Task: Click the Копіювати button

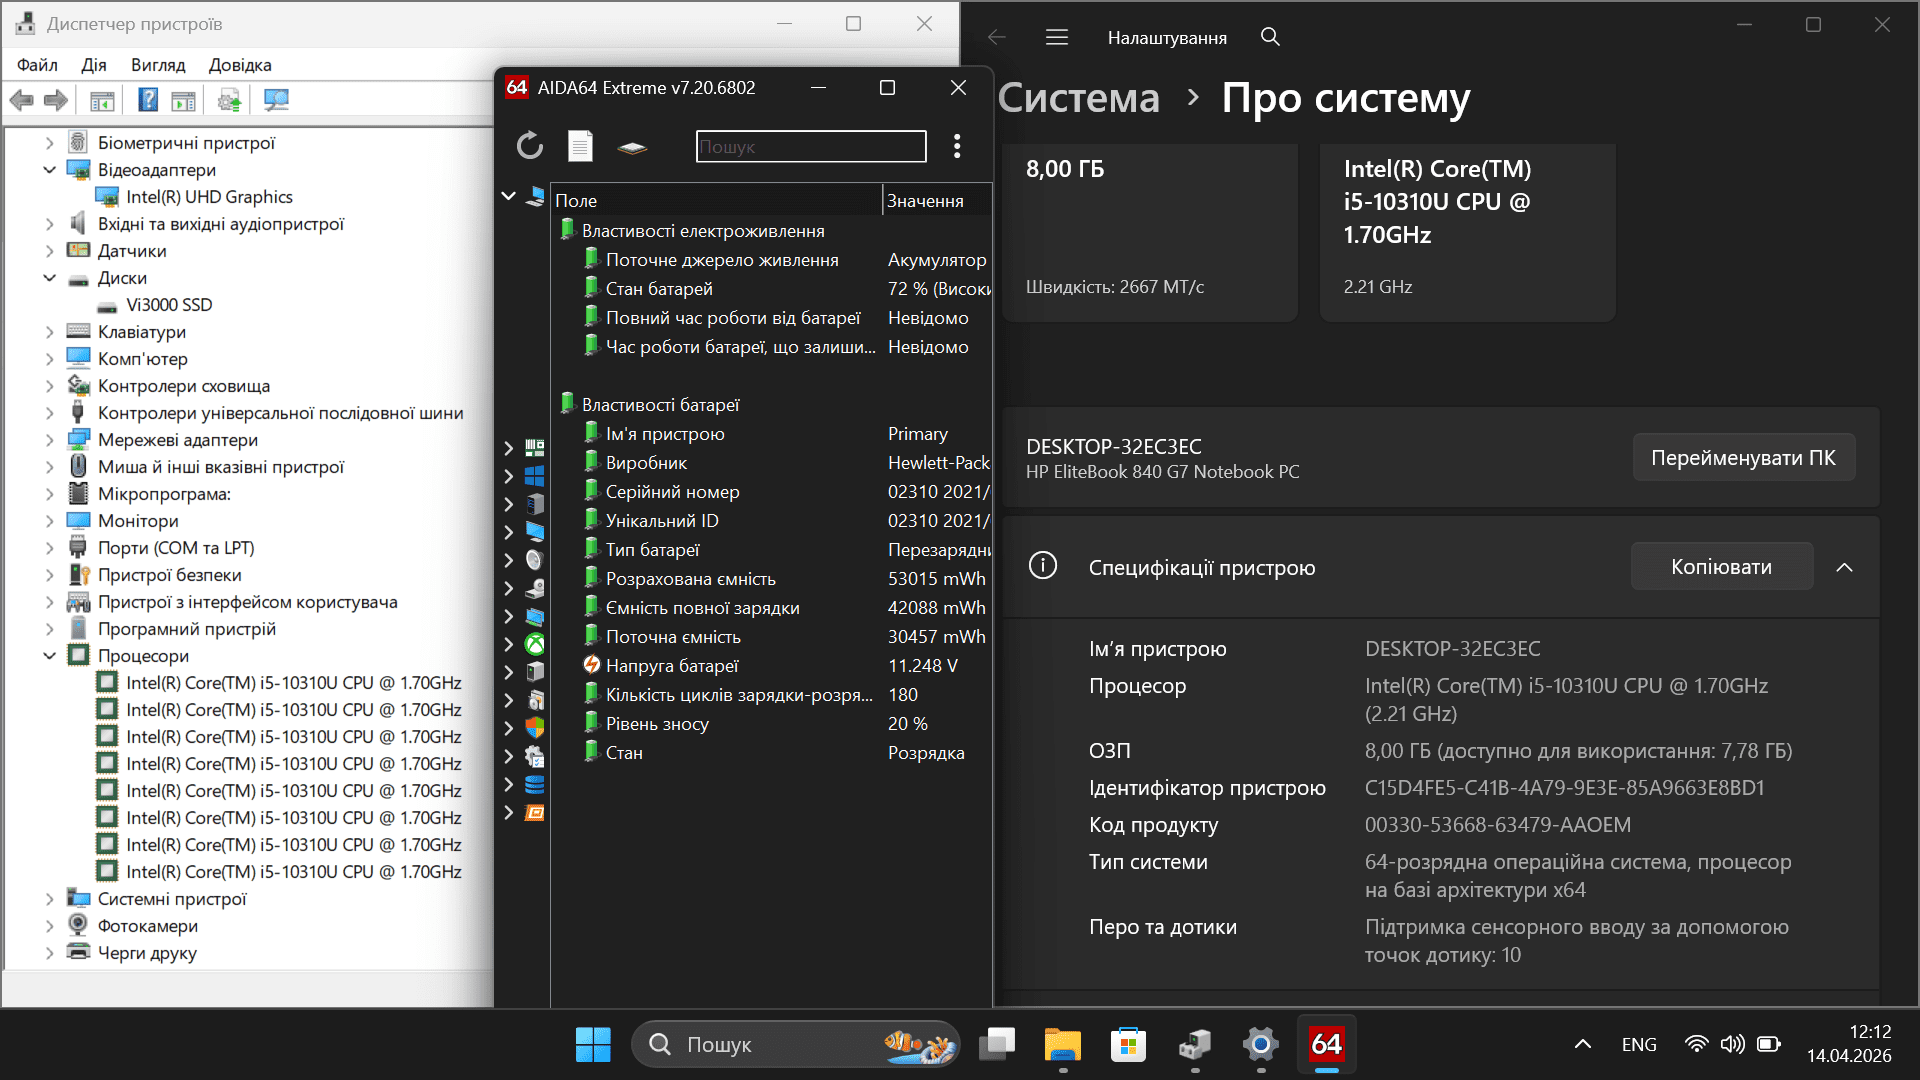Action: point(1721,567)
